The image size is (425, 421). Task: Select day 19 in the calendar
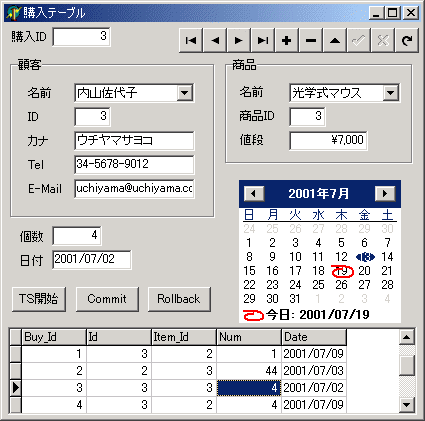coord(342,271)
